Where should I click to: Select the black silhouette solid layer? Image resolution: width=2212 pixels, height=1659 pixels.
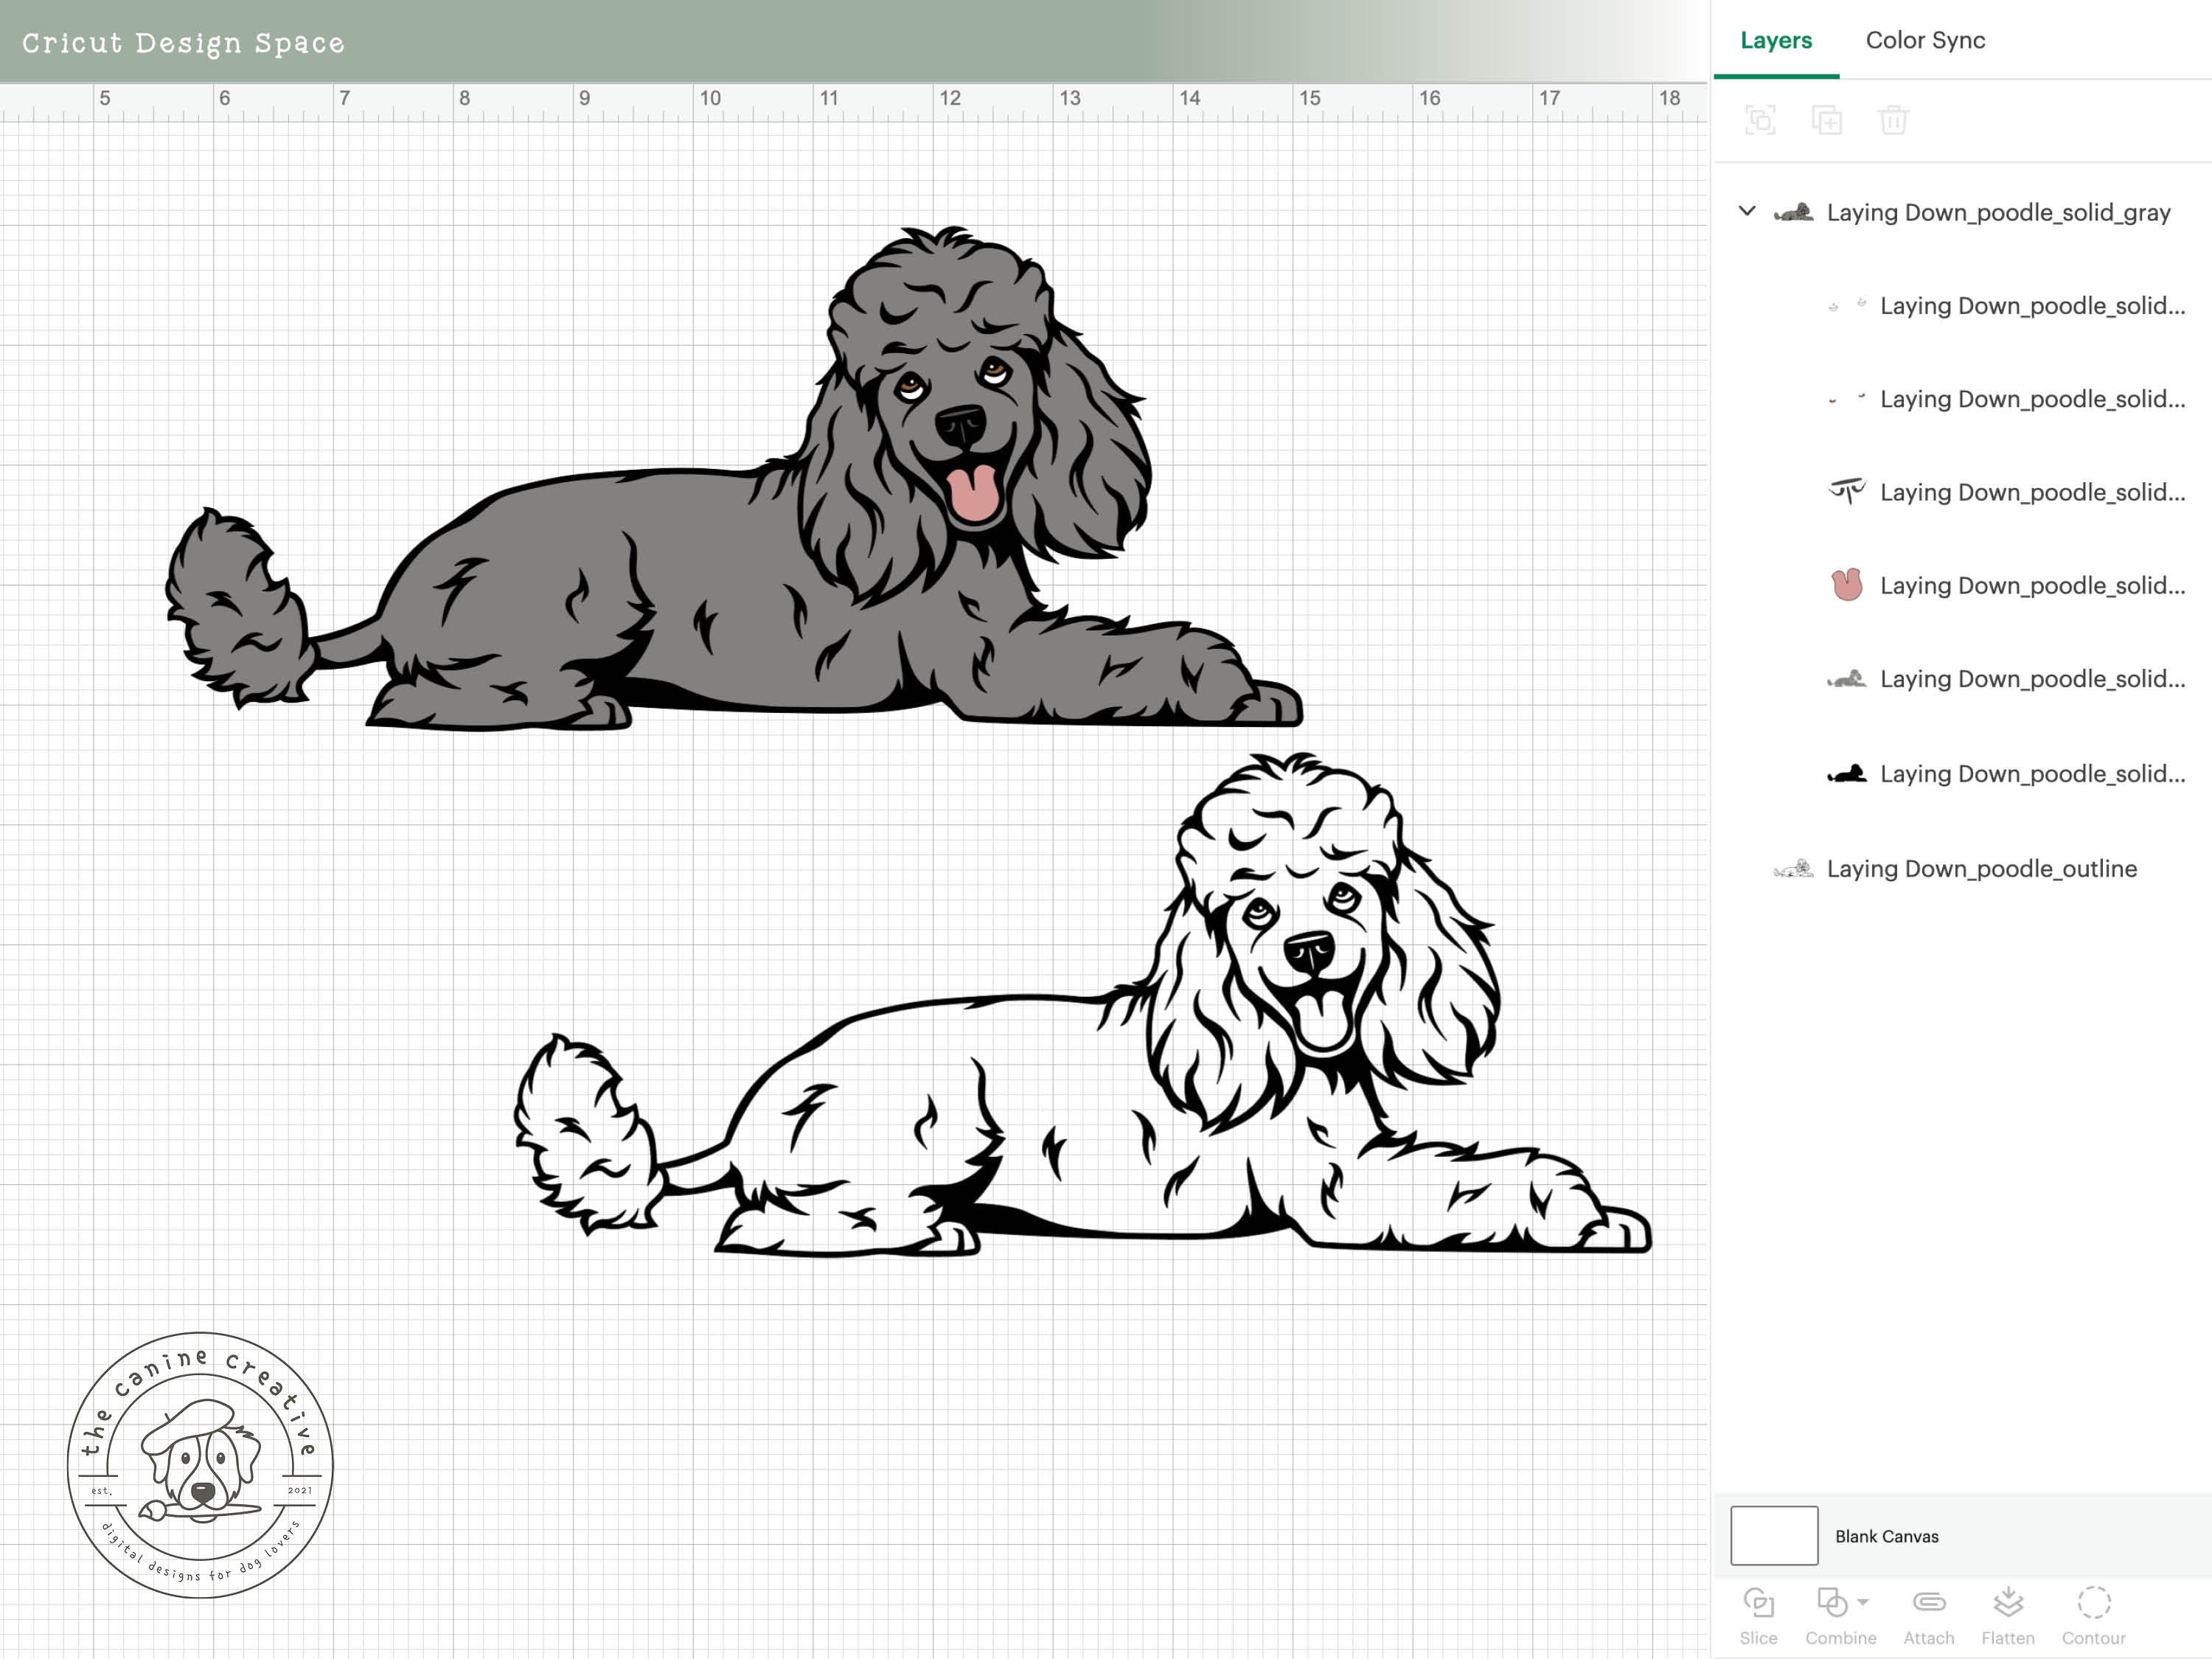click(x=2030, y=773)
